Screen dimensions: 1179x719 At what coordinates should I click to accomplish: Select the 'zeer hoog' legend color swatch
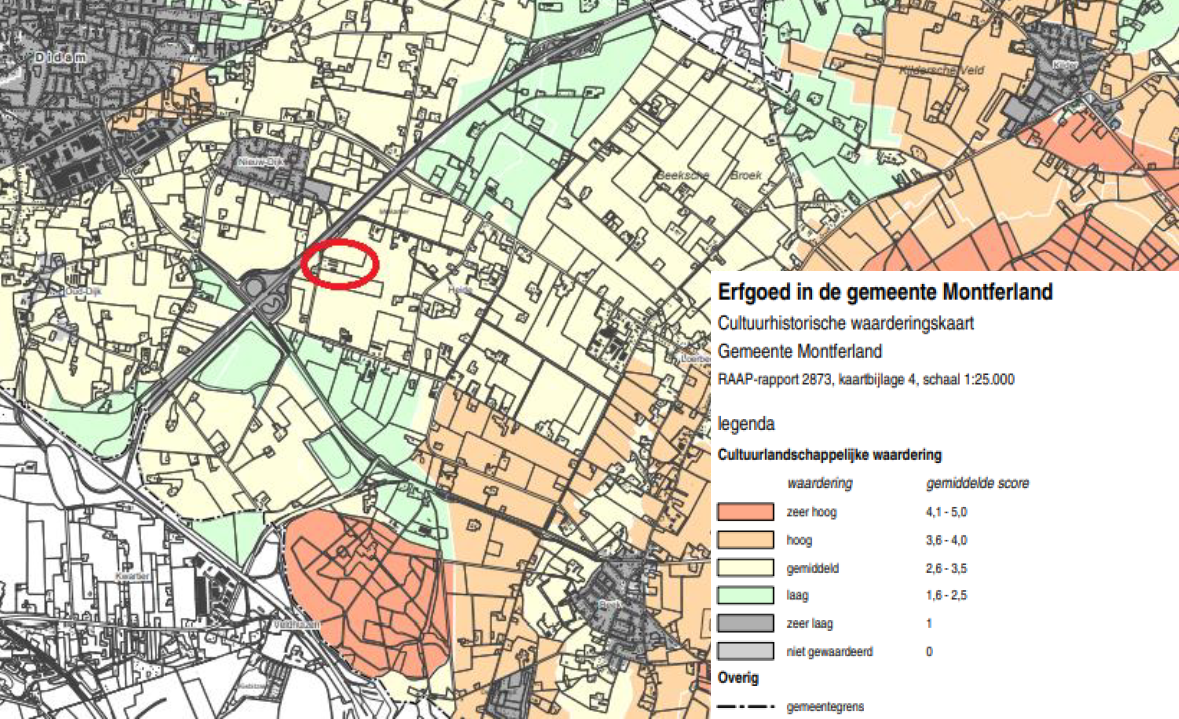pos(745,512)
